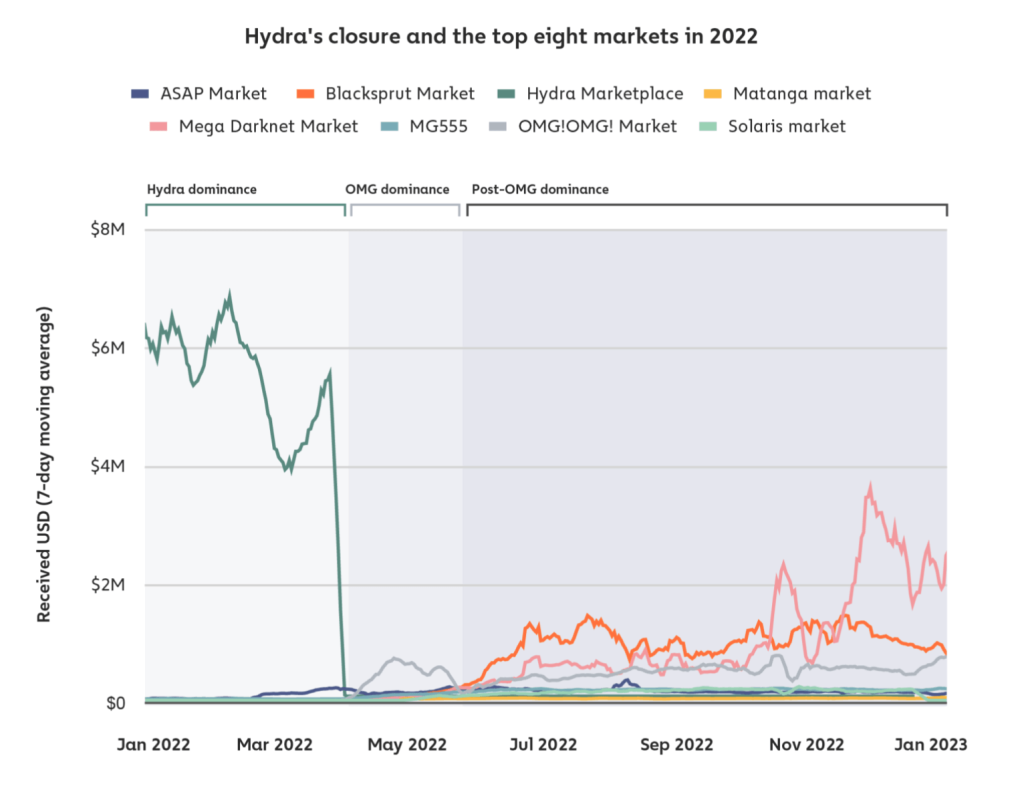Click the '$0' y-axis value
This screenshot has height=794, width=1024.
116,703
